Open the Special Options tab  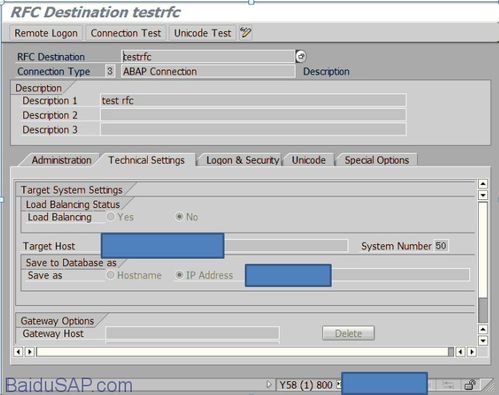pyautogui.click(x=377, y=160)
